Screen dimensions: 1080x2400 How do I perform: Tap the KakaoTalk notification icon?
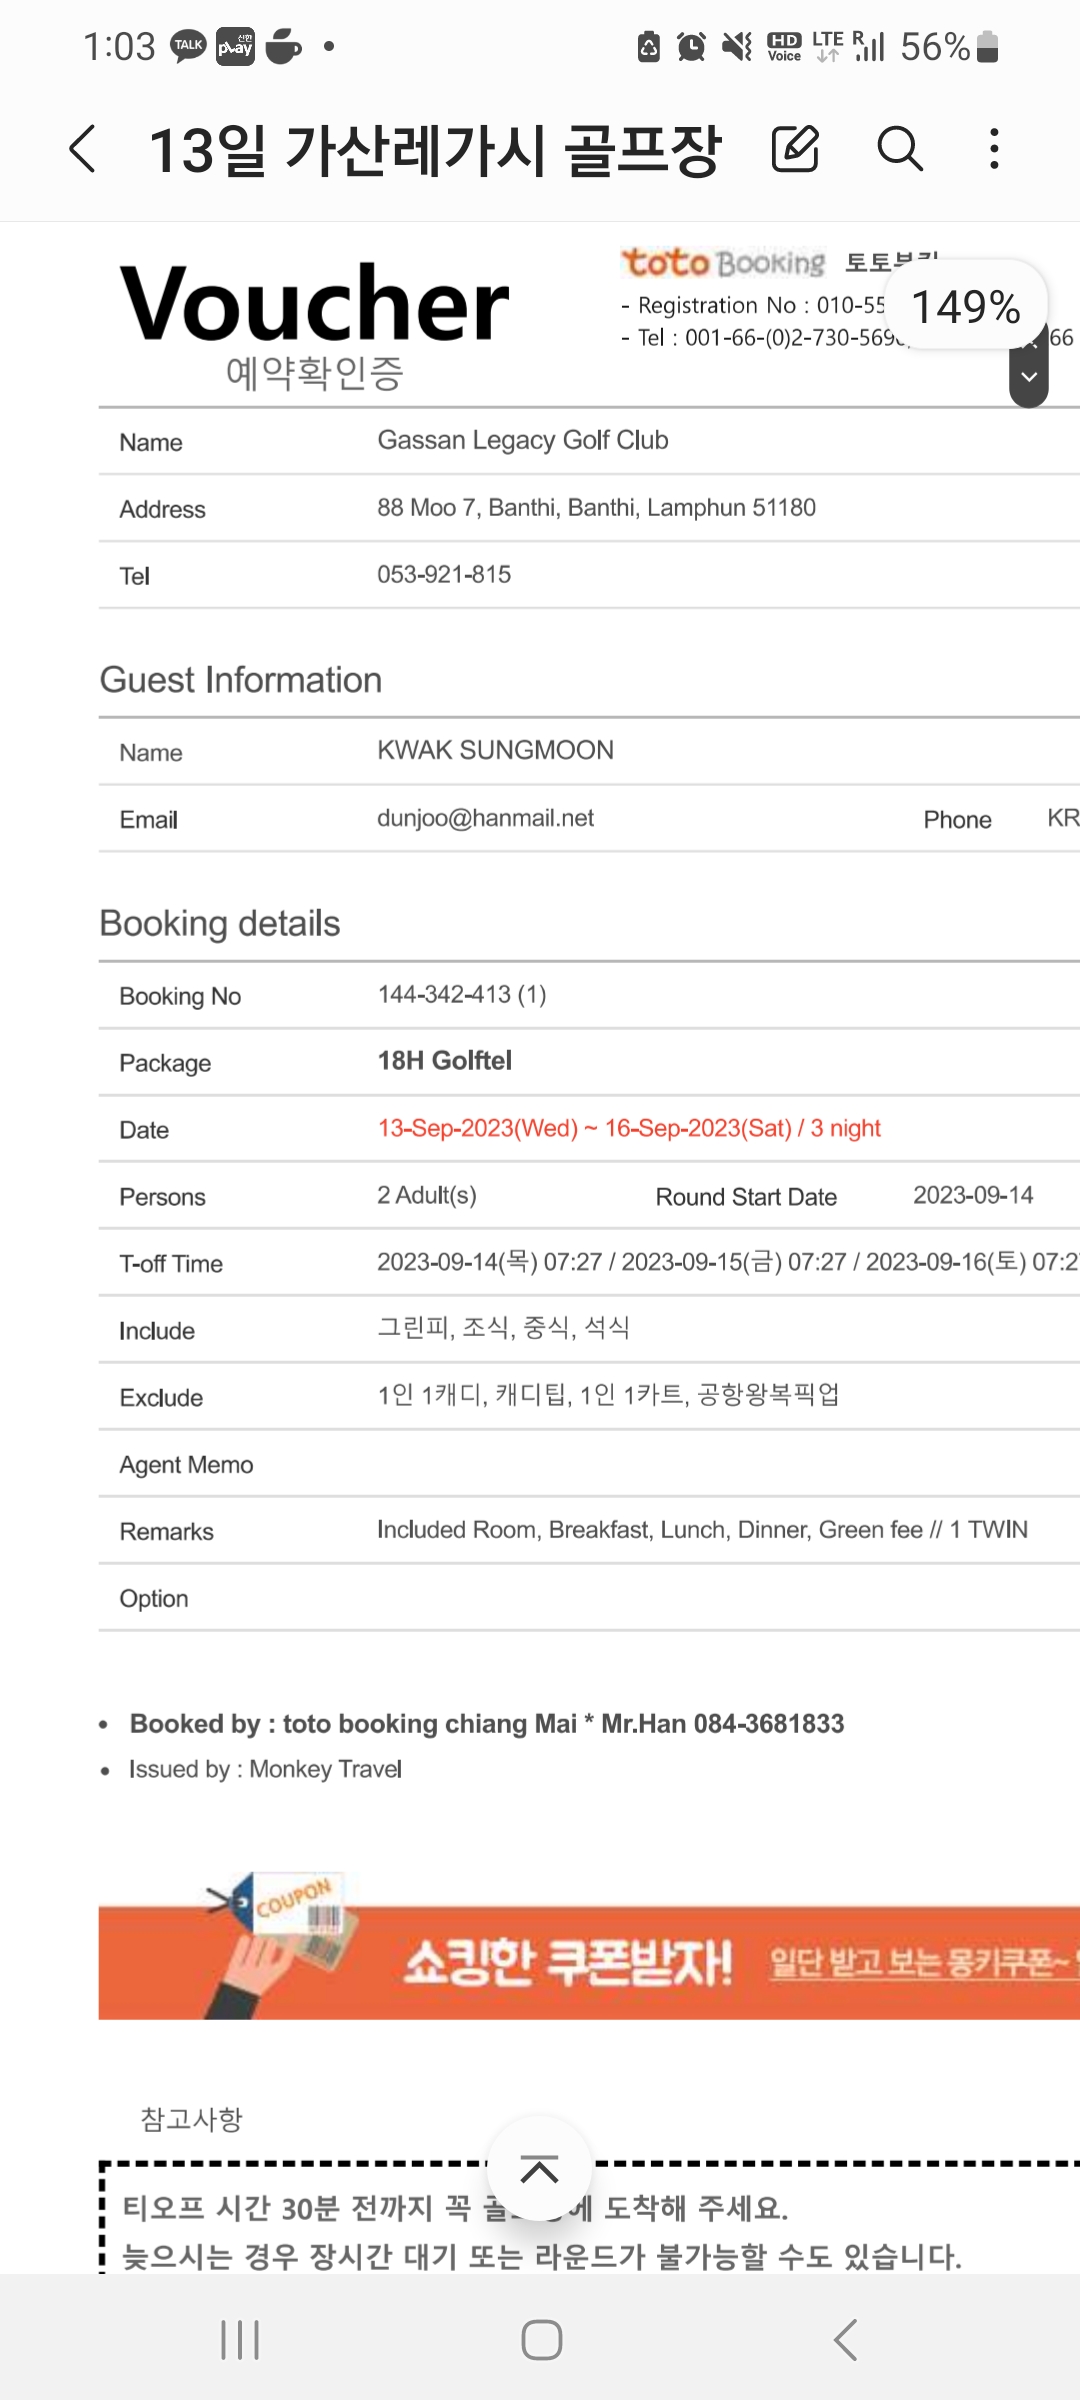point(188,46)
